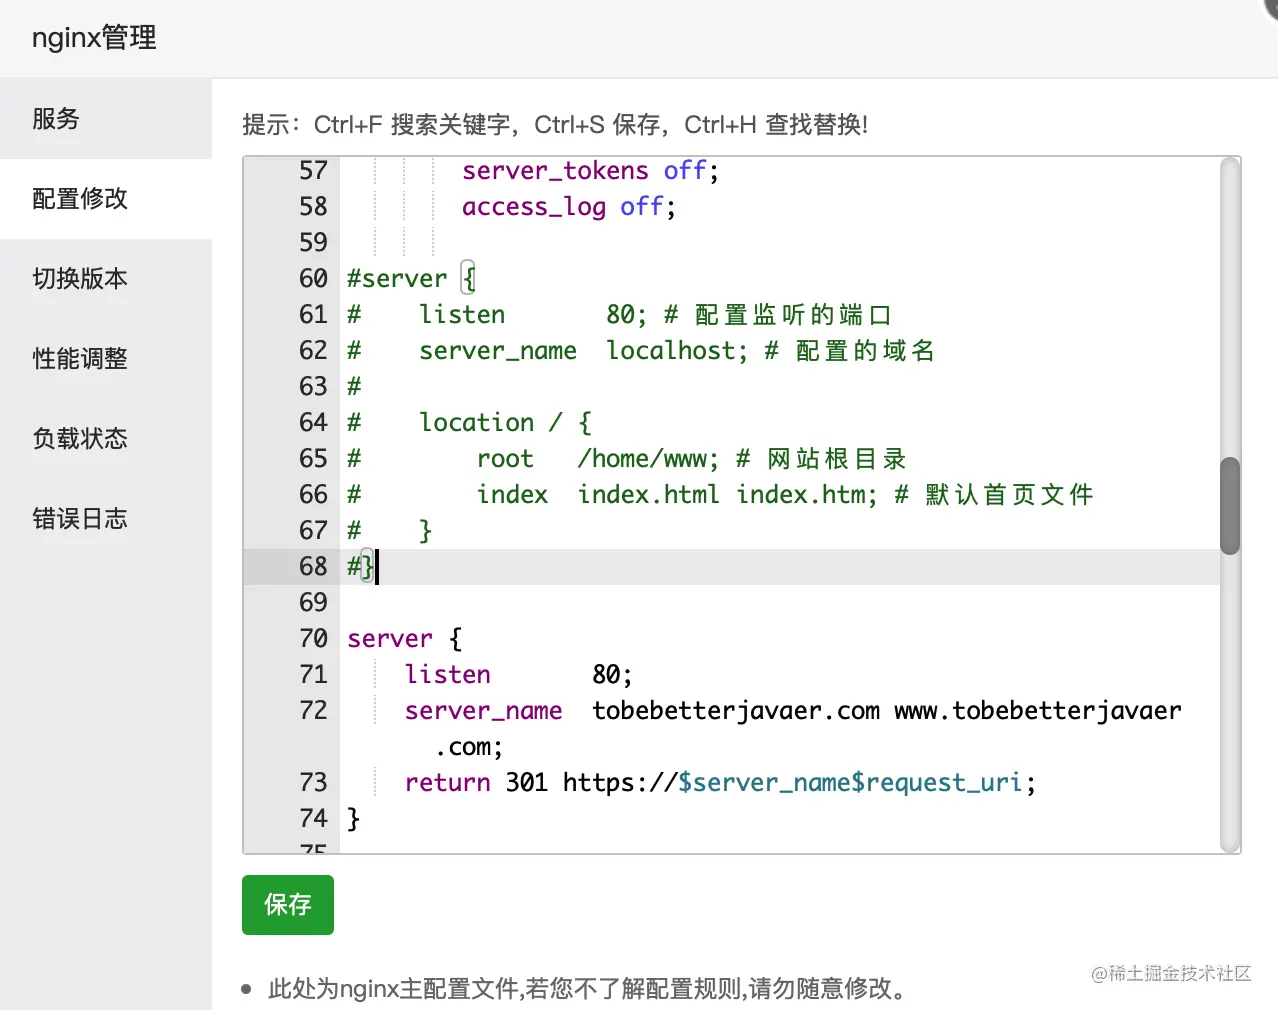Click the empty line 69 in editor

[780, 603]
